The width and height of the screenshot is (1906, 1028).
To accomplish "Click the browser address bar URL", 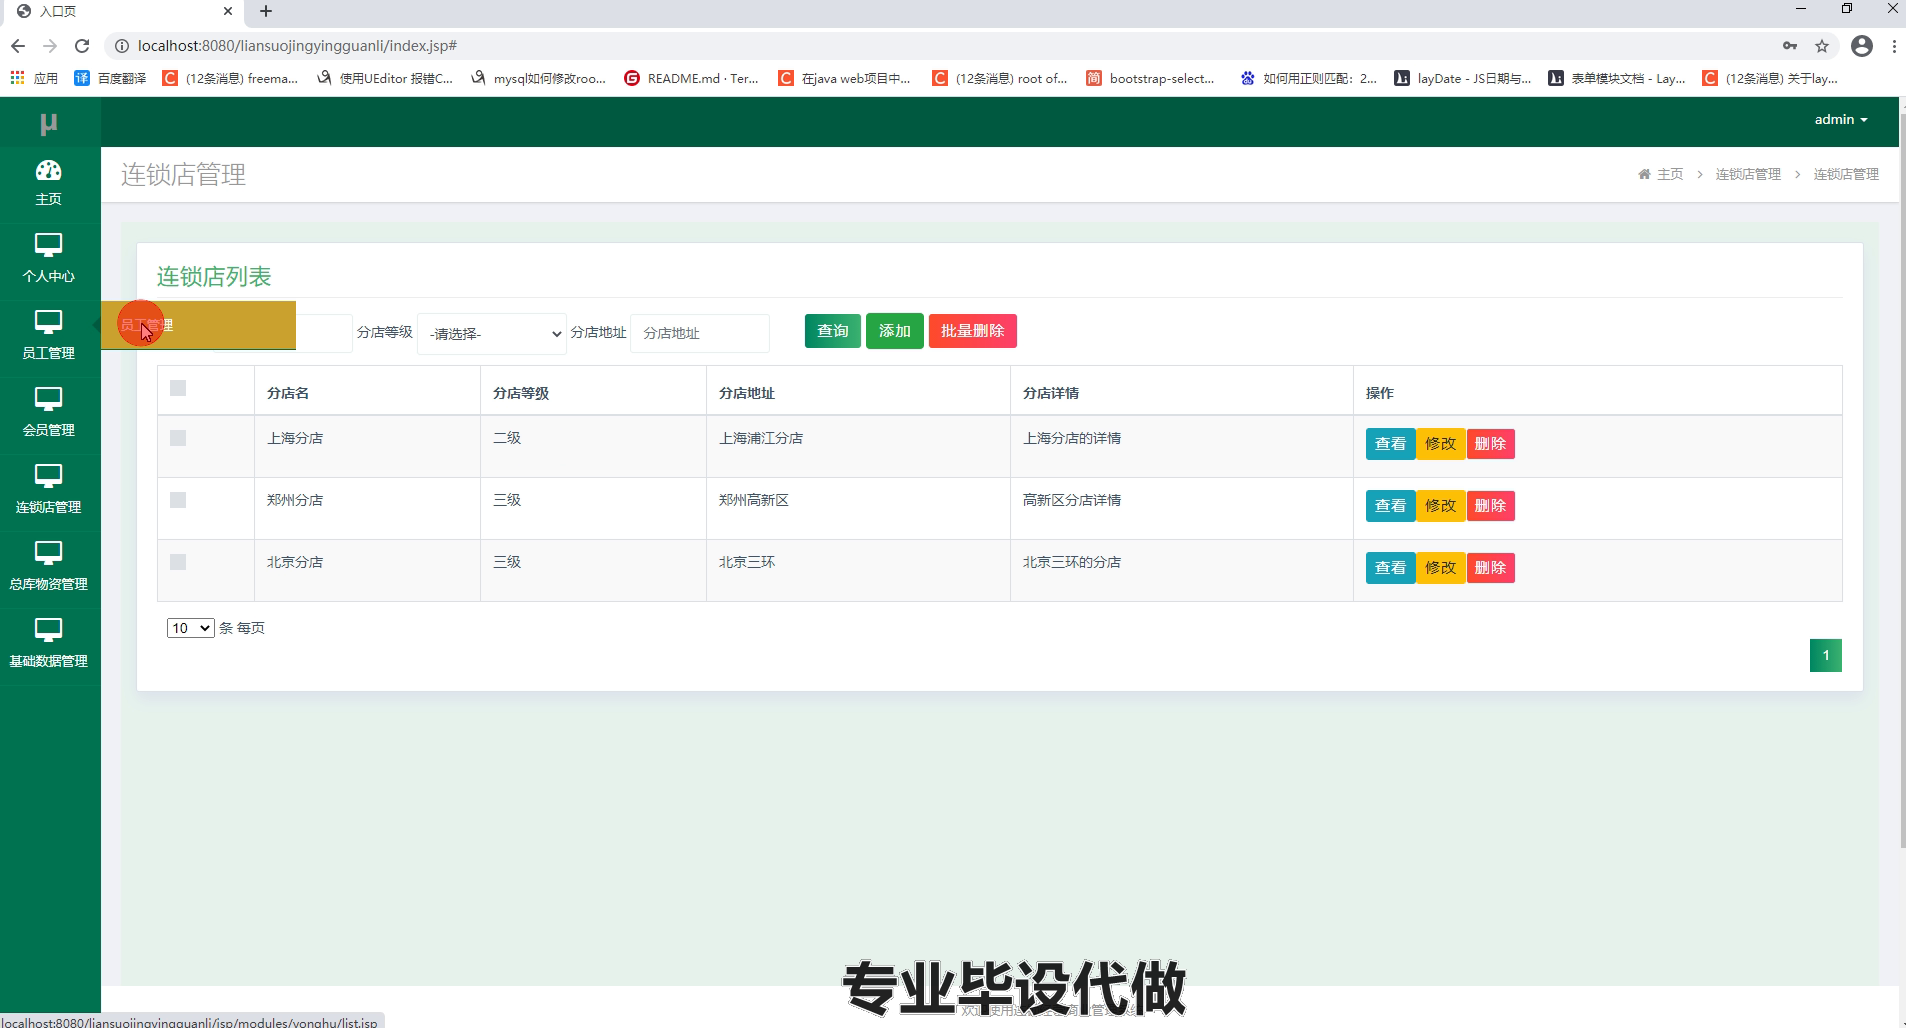I will (297, 46).
